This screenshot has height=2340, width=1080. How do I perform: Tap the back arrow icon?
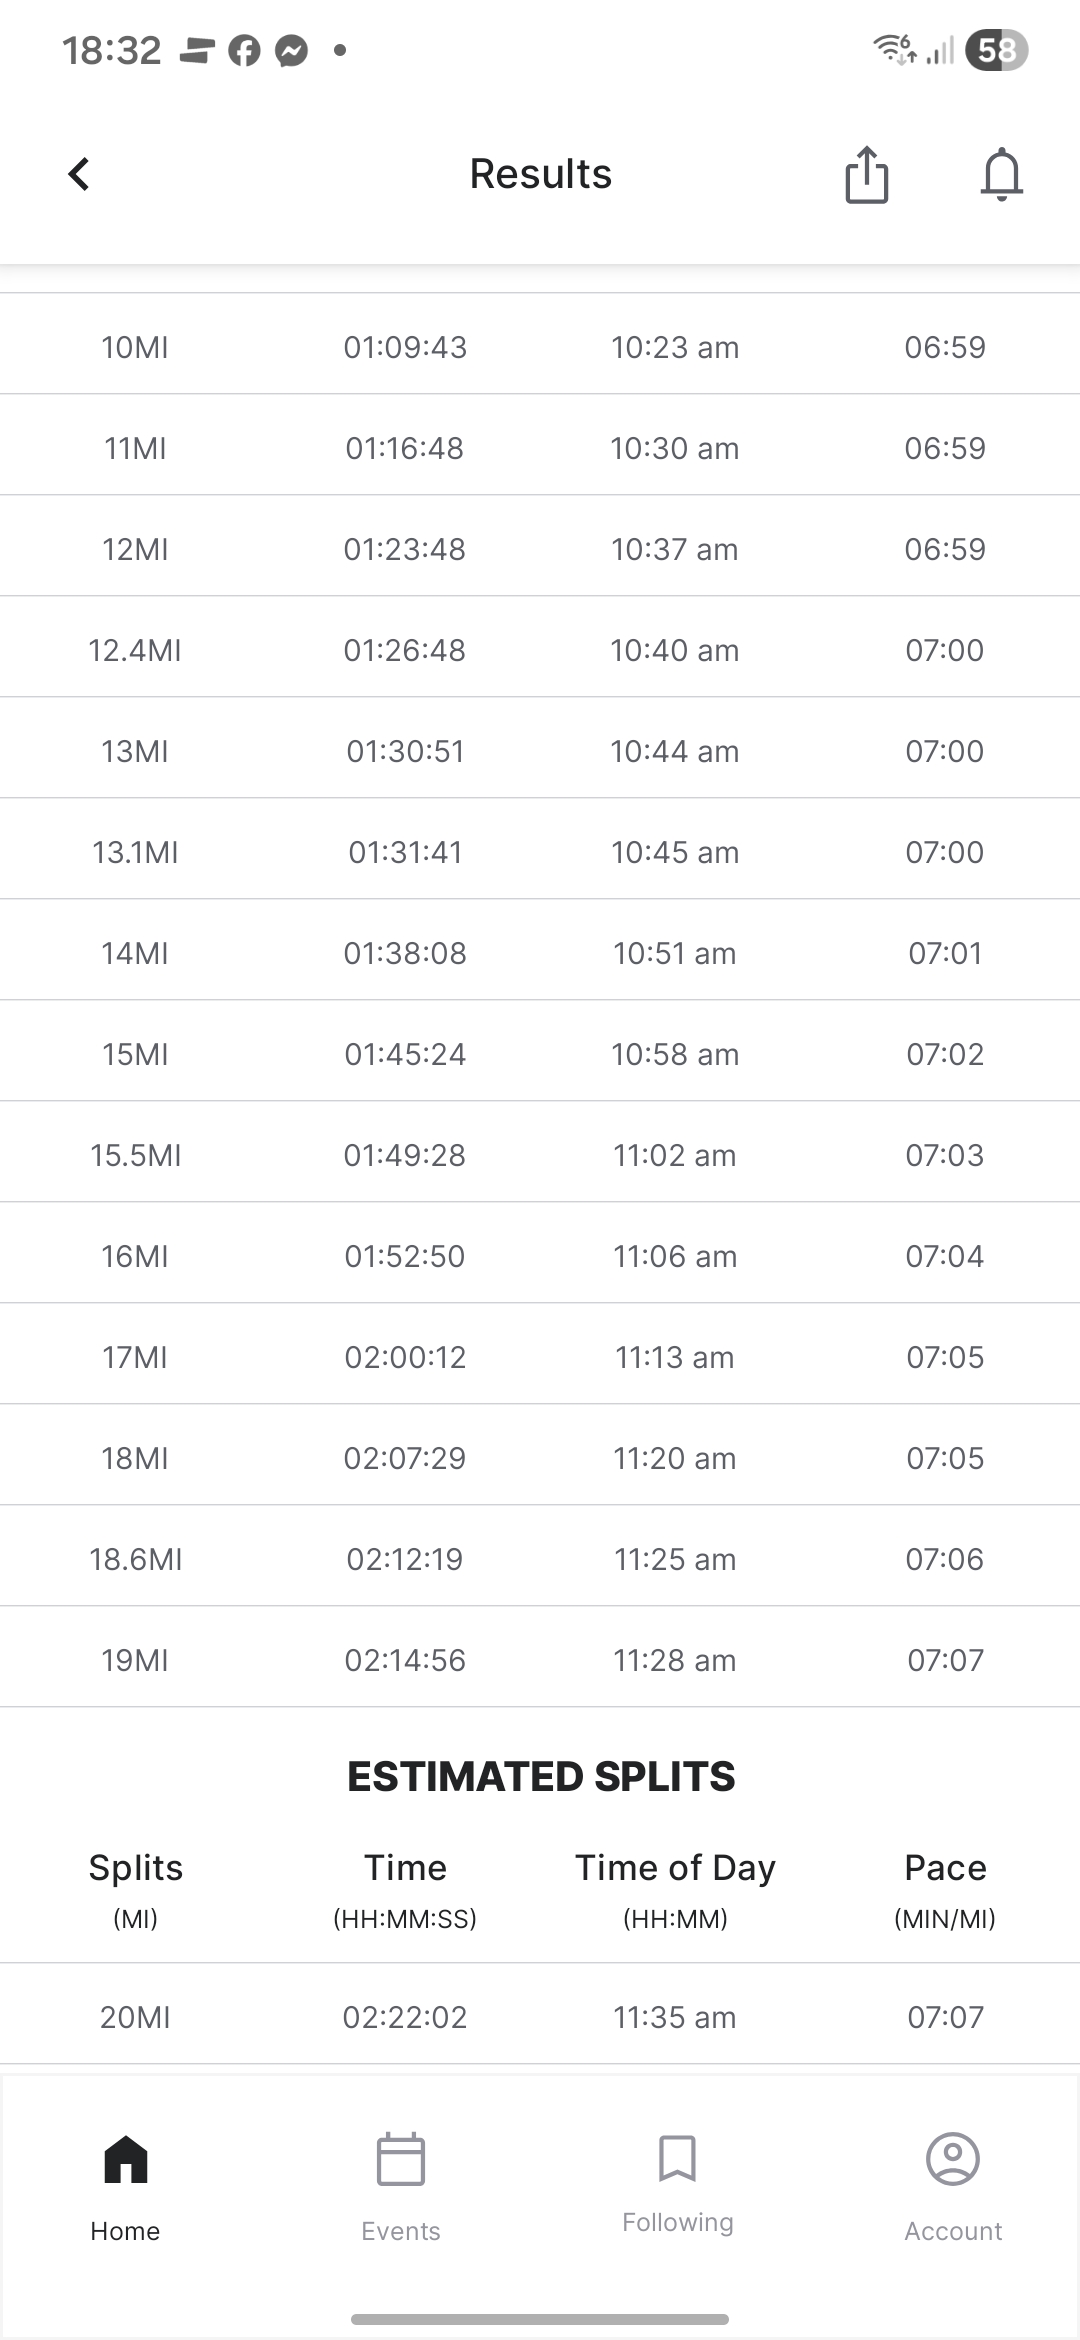pyautogui.click(x=79, y=174)
